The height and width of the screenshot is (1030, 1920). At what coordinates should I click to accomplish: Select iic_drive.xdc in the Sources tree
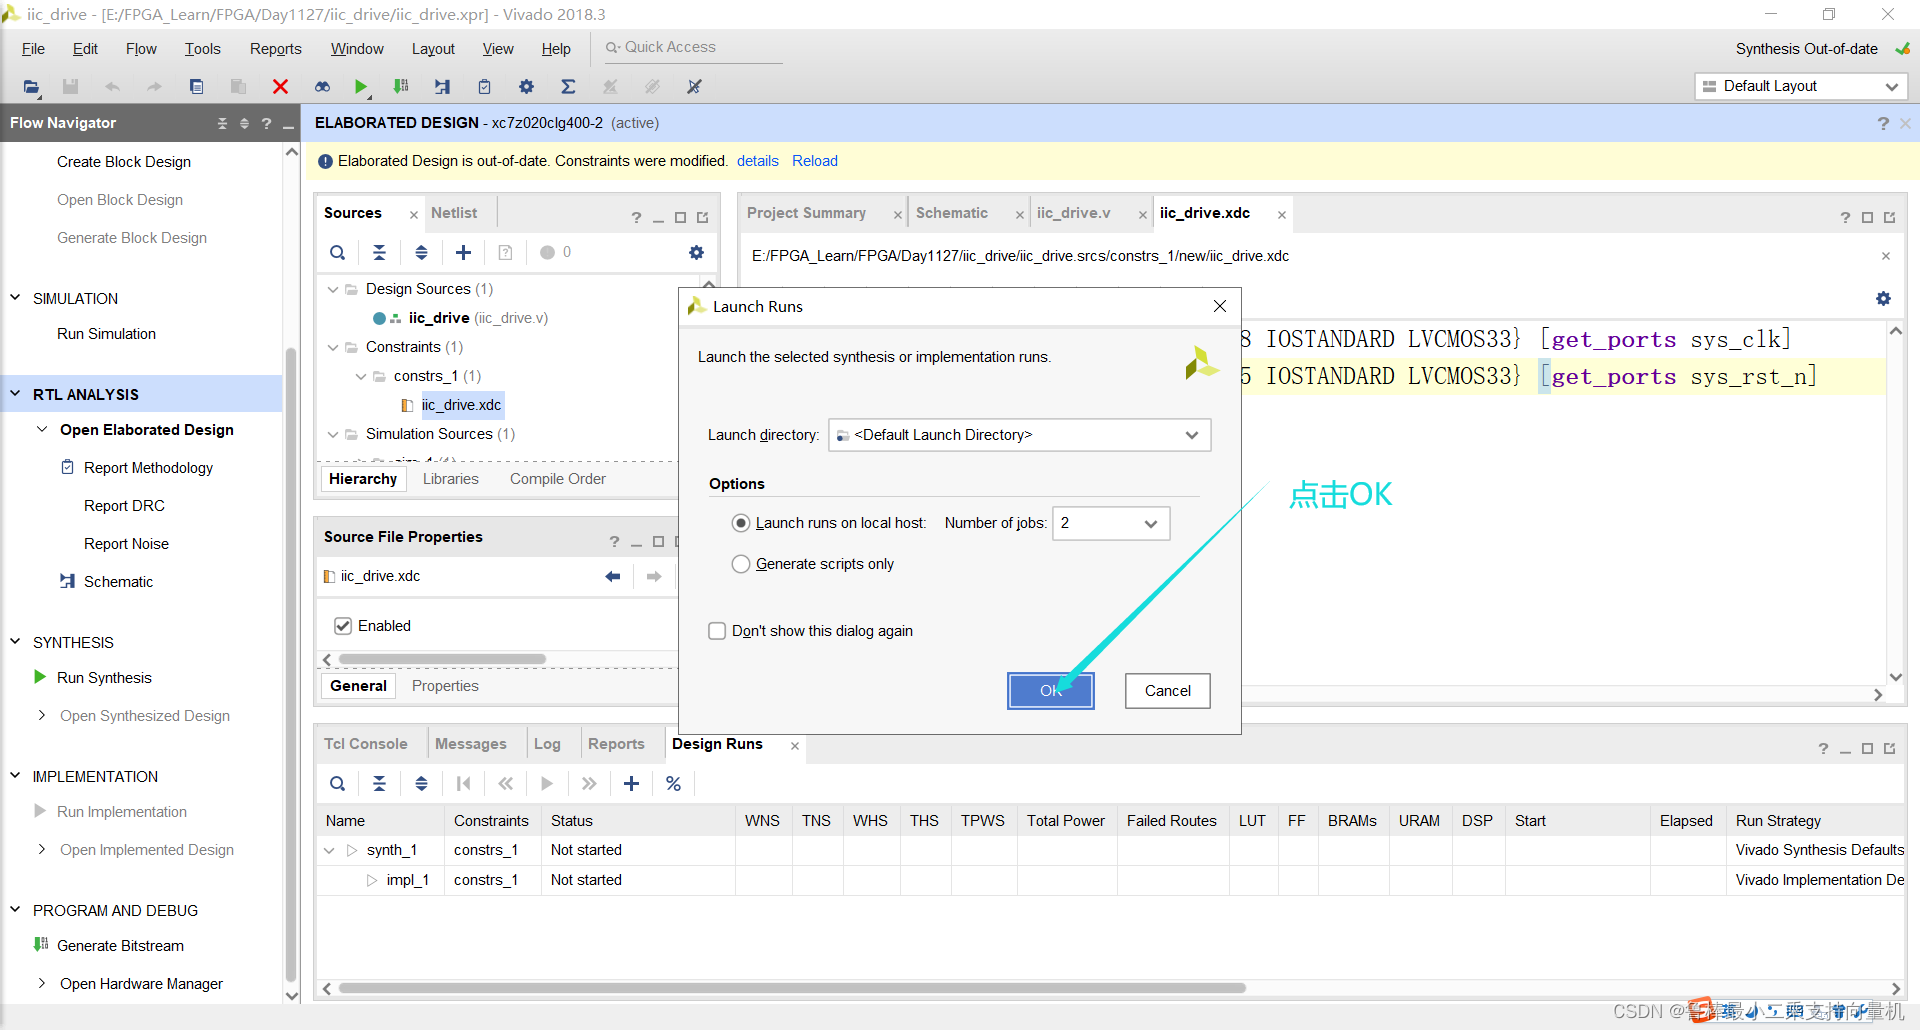(x=461, y=405)
